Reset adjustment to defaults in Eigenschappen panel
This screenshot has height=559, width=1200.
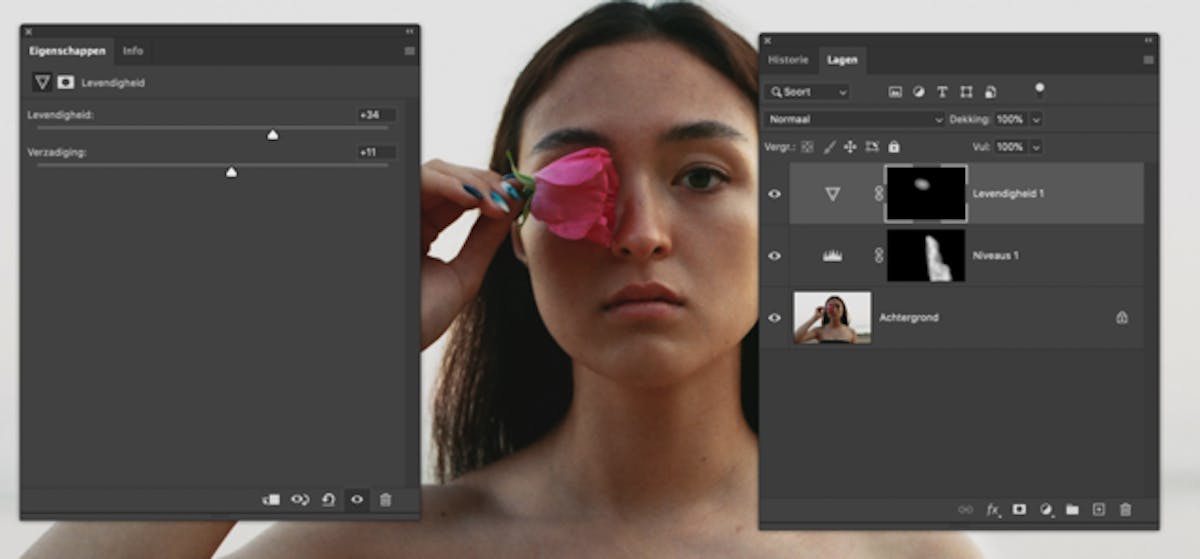tap(328, 499)
